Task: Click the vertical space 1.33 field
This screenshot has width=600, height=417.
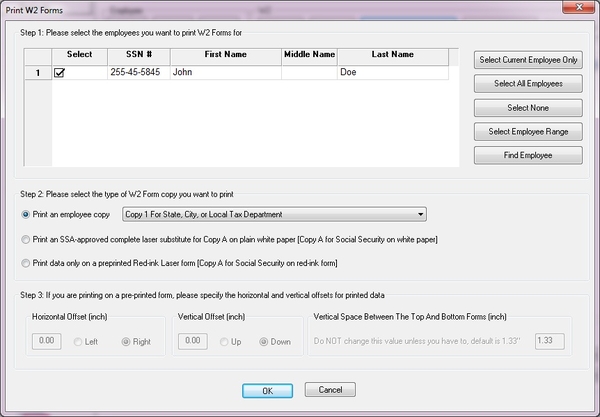Action: (x=549, y=341)
